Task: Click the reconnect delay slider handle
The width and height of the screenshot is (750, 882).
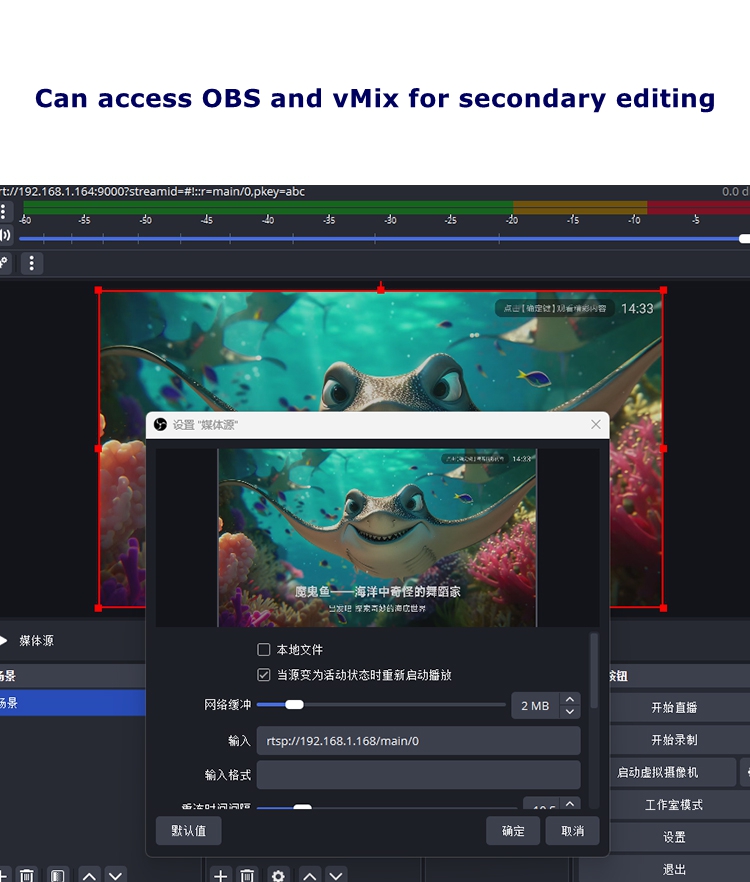Action: 302,807
